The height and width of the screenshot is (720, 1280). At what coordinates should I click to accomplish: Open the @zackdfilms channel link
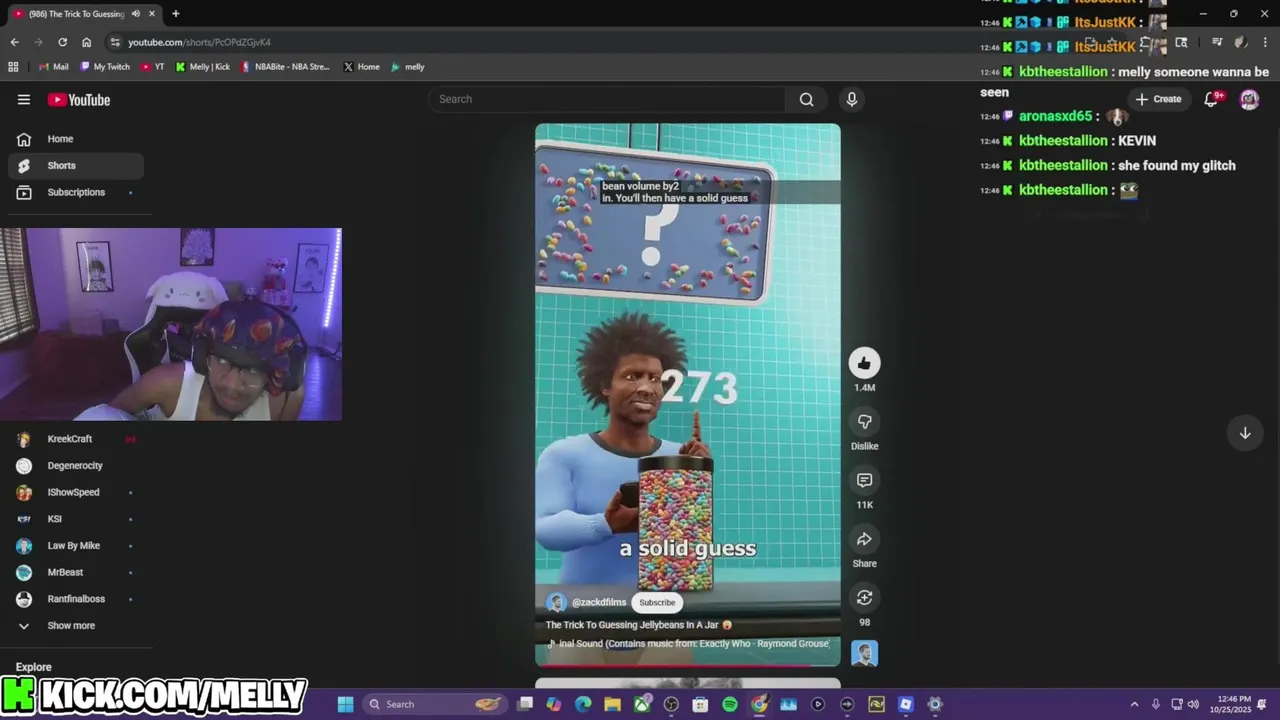click(x=598, y=602)
